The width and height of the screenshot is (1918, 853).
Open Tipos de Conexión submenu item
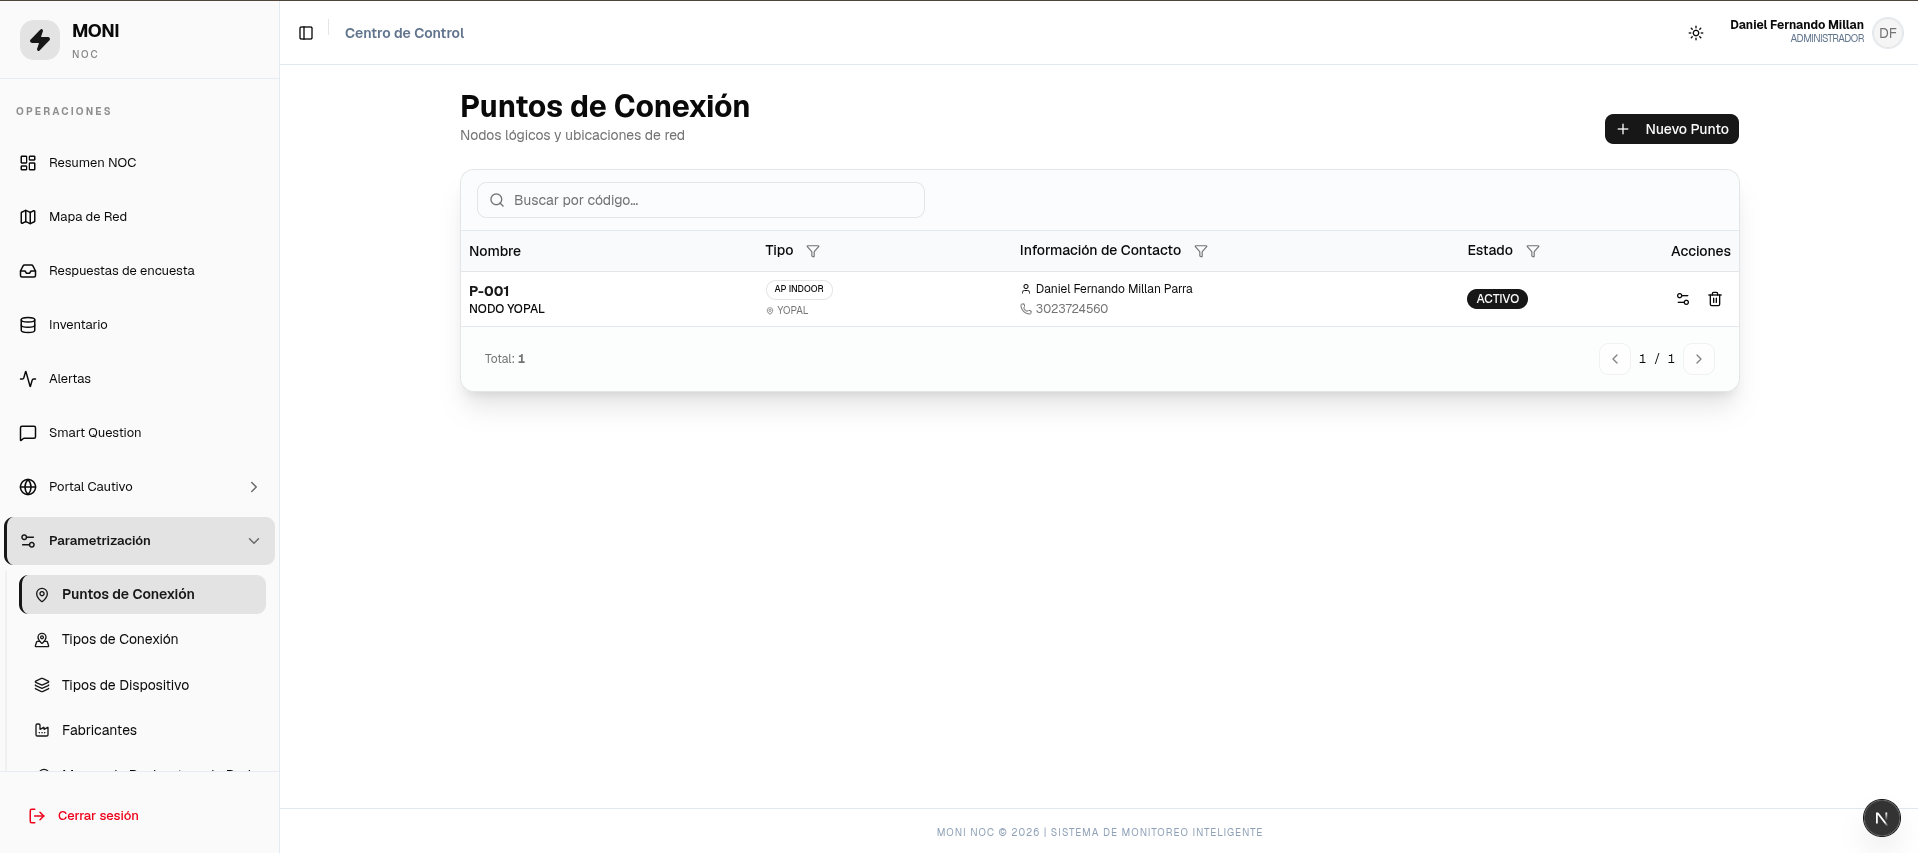pos(143,639)
